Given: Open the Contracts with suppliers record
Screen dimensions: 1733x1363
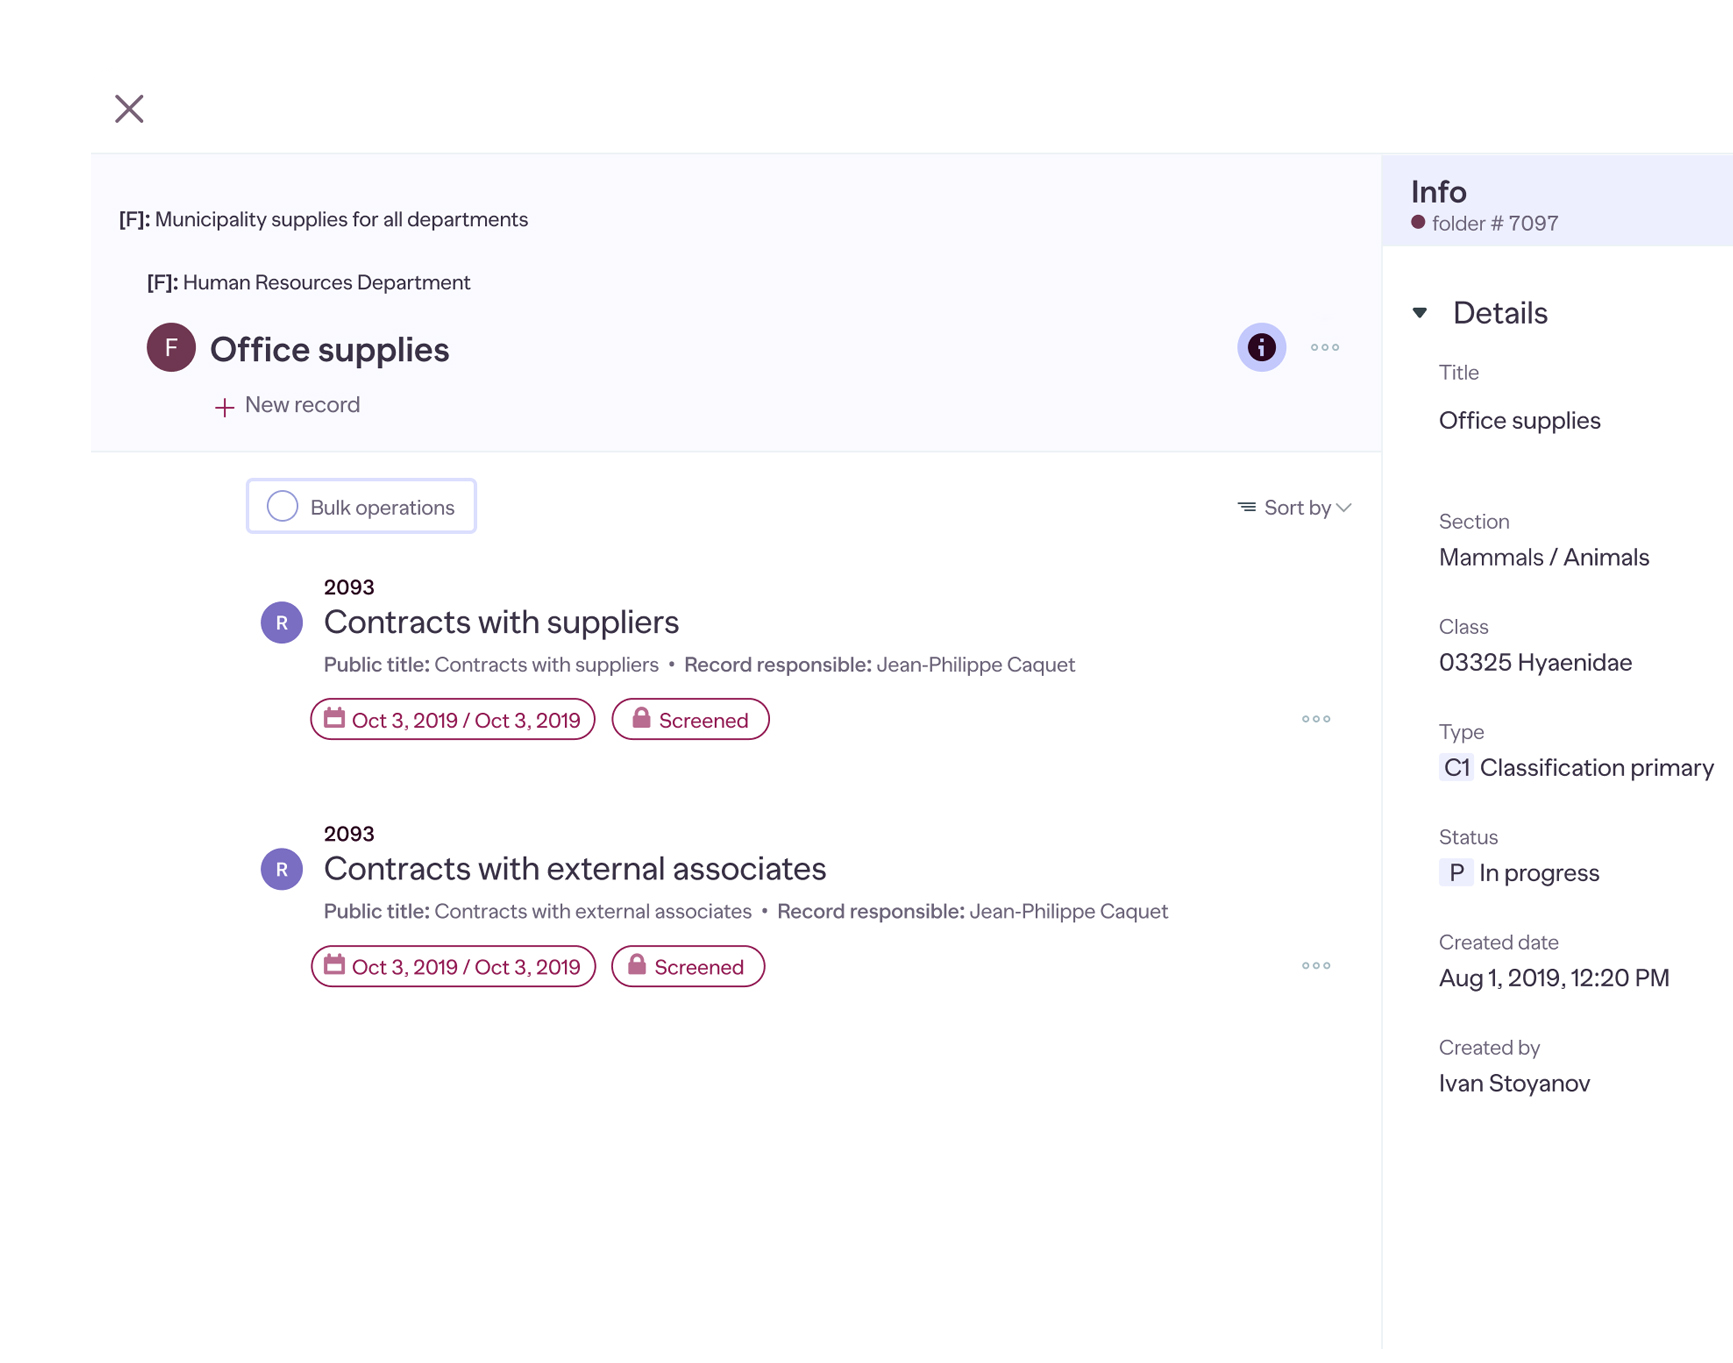Looking at the screenshot, I should click(x=501, y=622).
